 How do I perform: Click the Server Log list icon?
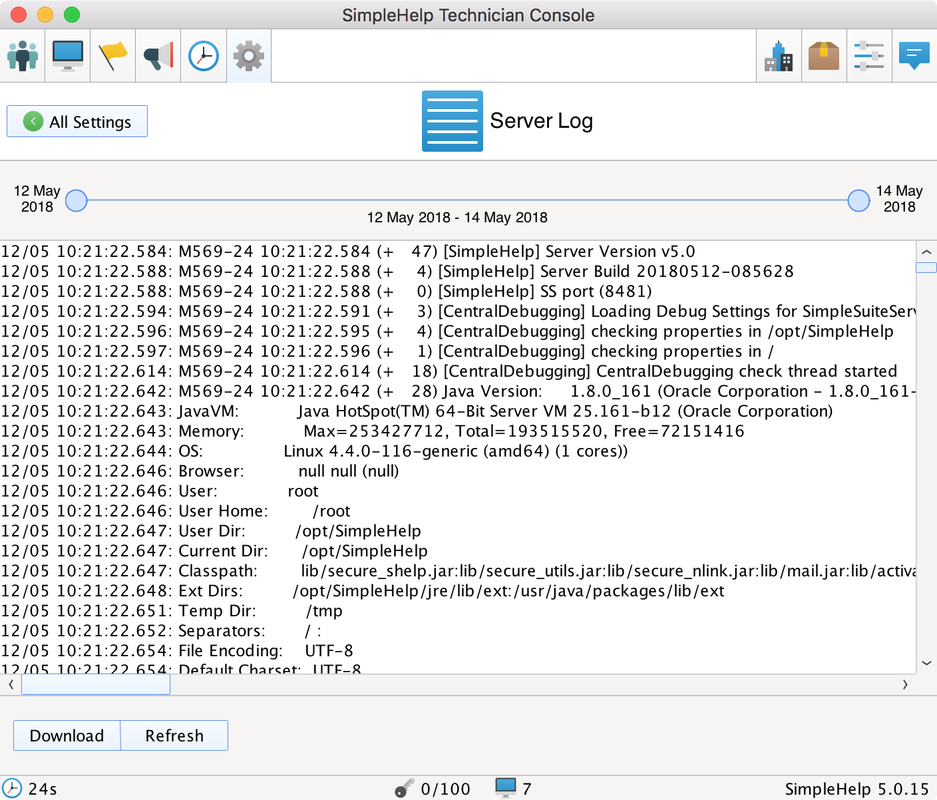click(x=452, y=121)
